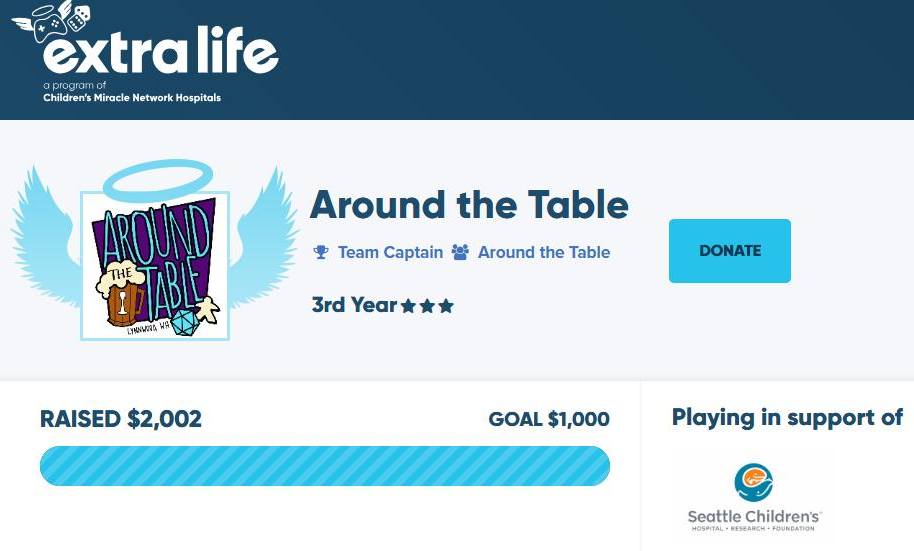
Task: Click the dice icon in the header logo
Action: [x=78, y=18]
